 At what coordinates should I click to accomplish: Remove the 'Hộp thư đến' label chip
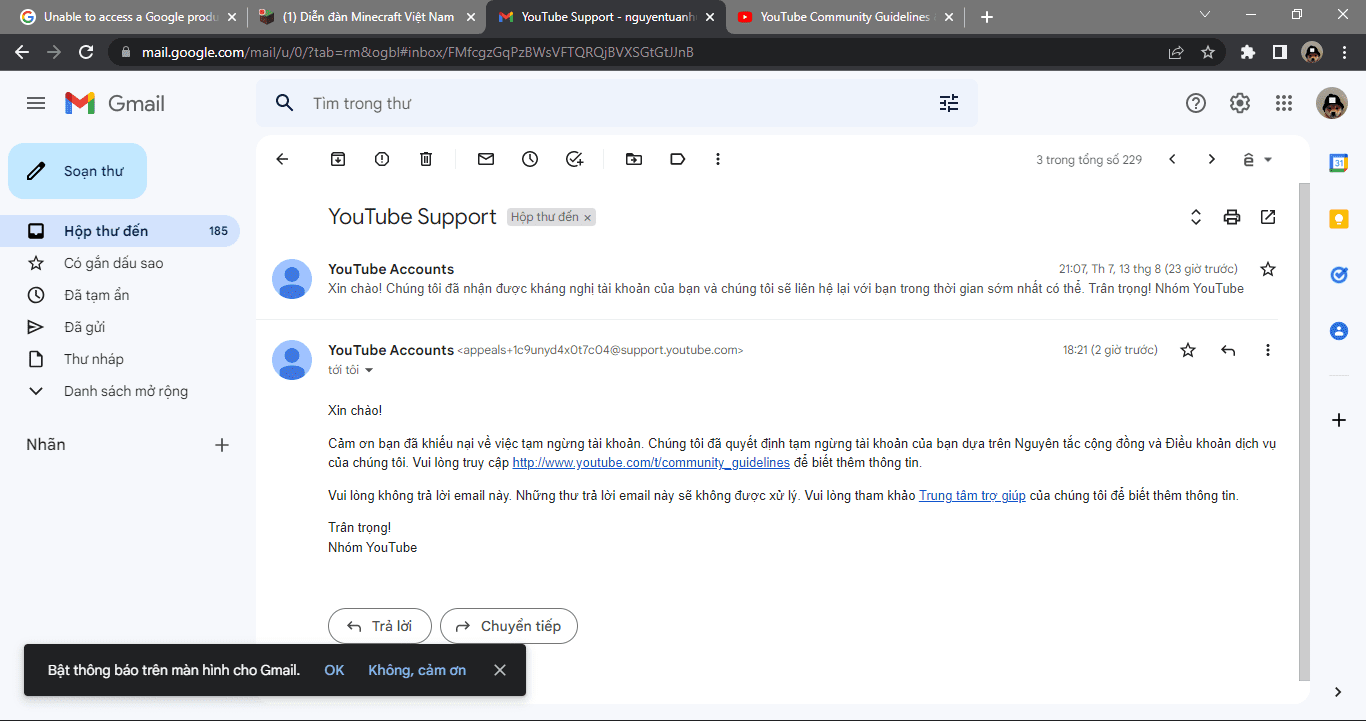pos(588,218)
